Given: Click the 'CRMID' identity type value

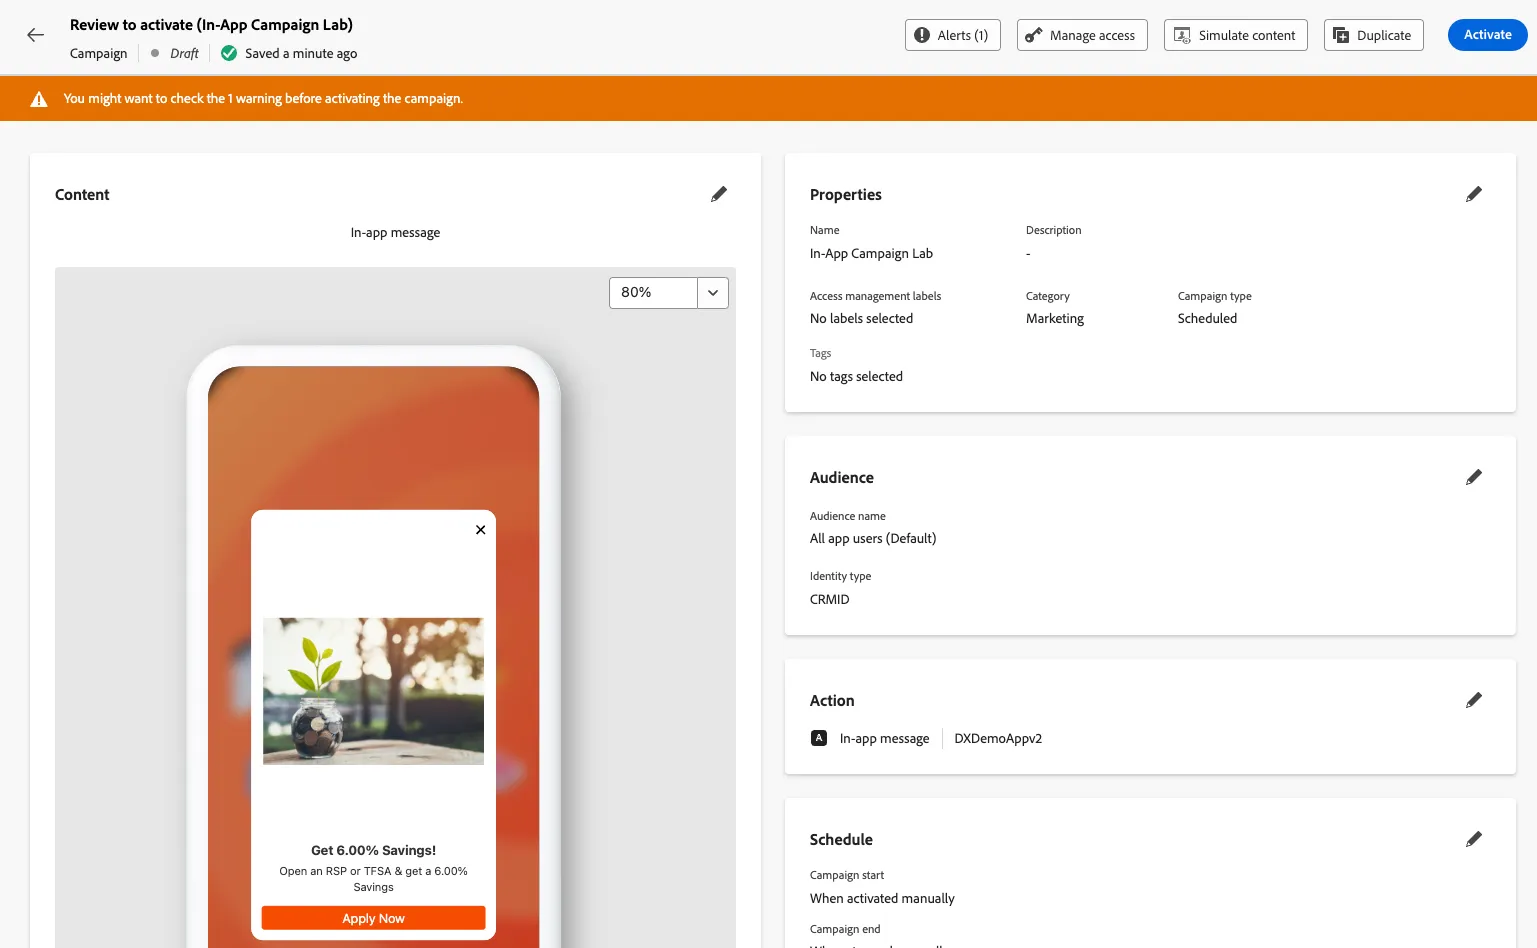Looking at the screenshot, I should point(830,600).
